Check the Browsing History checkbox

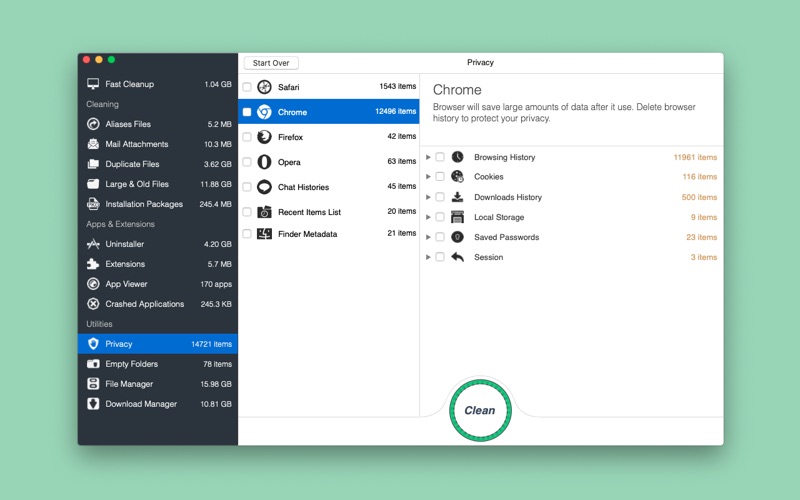(440, 157)
